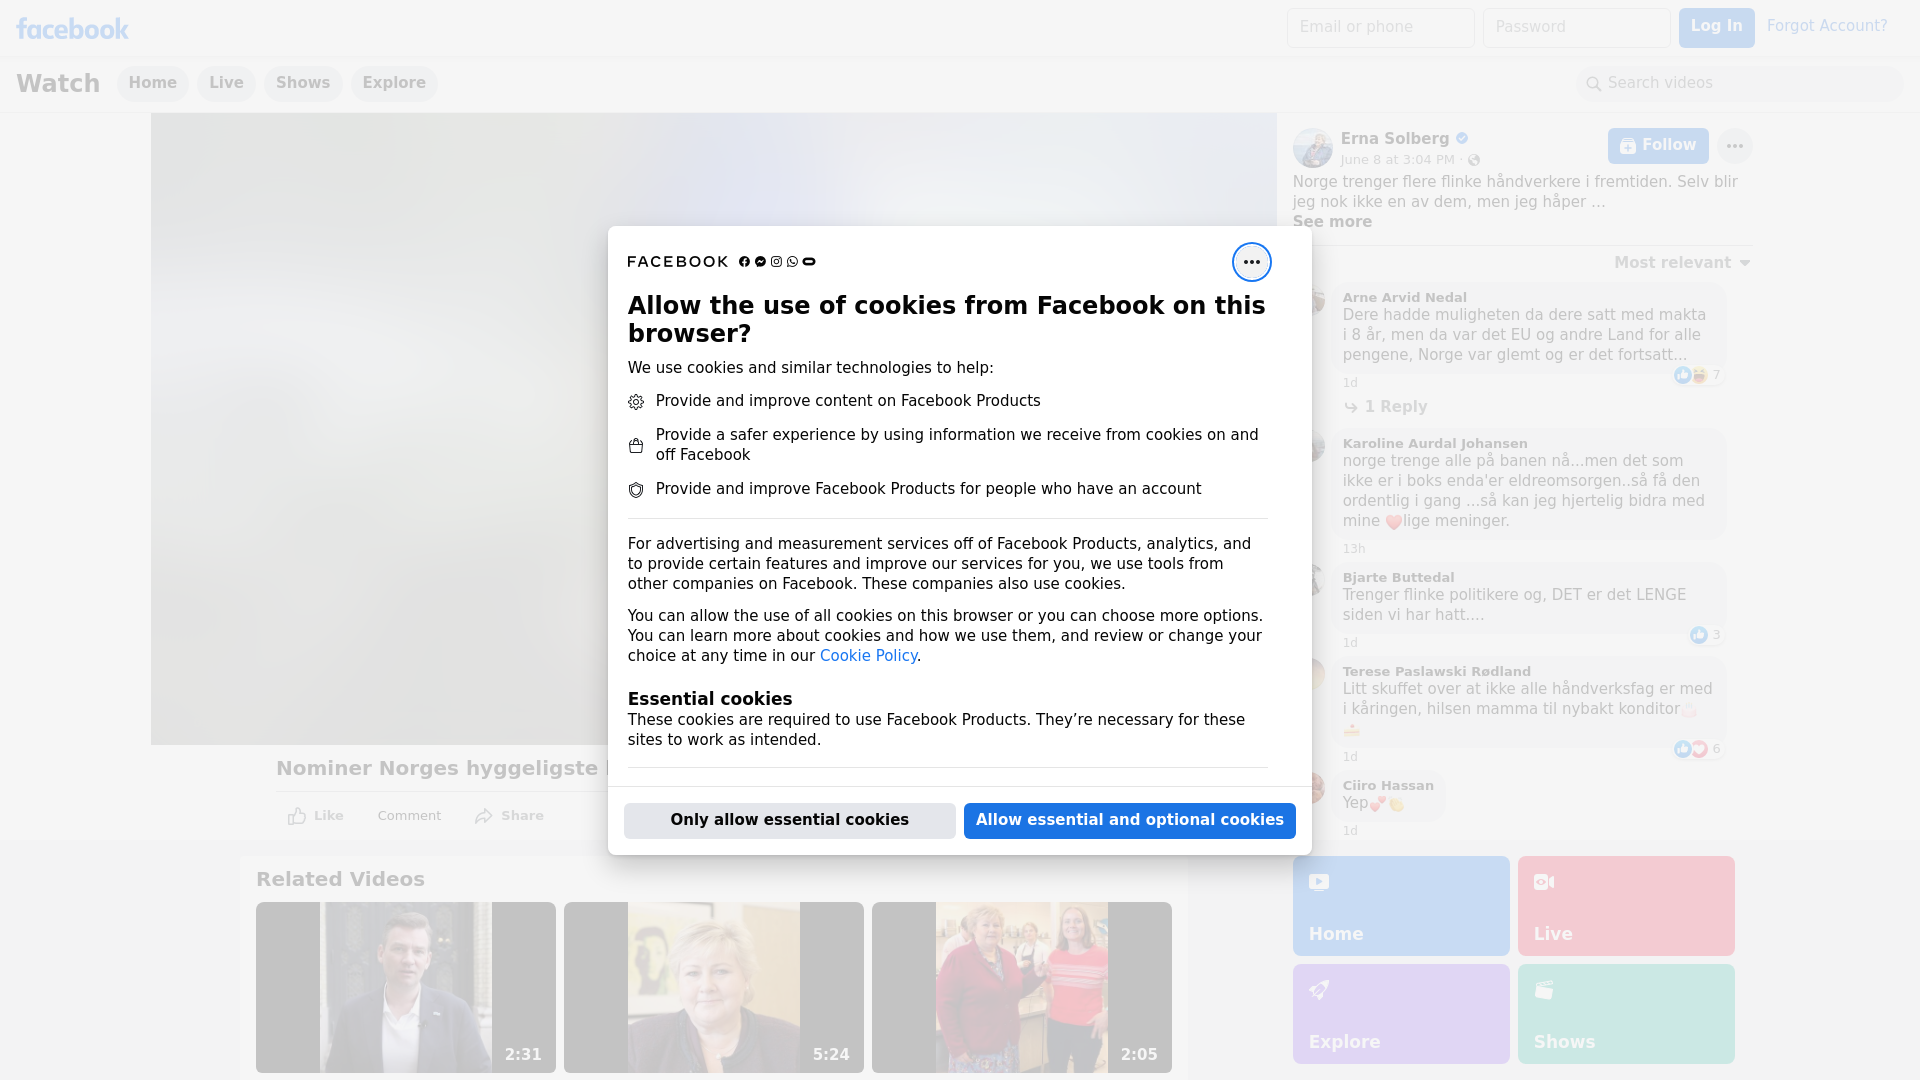Click the Share arrow button

coord(509,816)
